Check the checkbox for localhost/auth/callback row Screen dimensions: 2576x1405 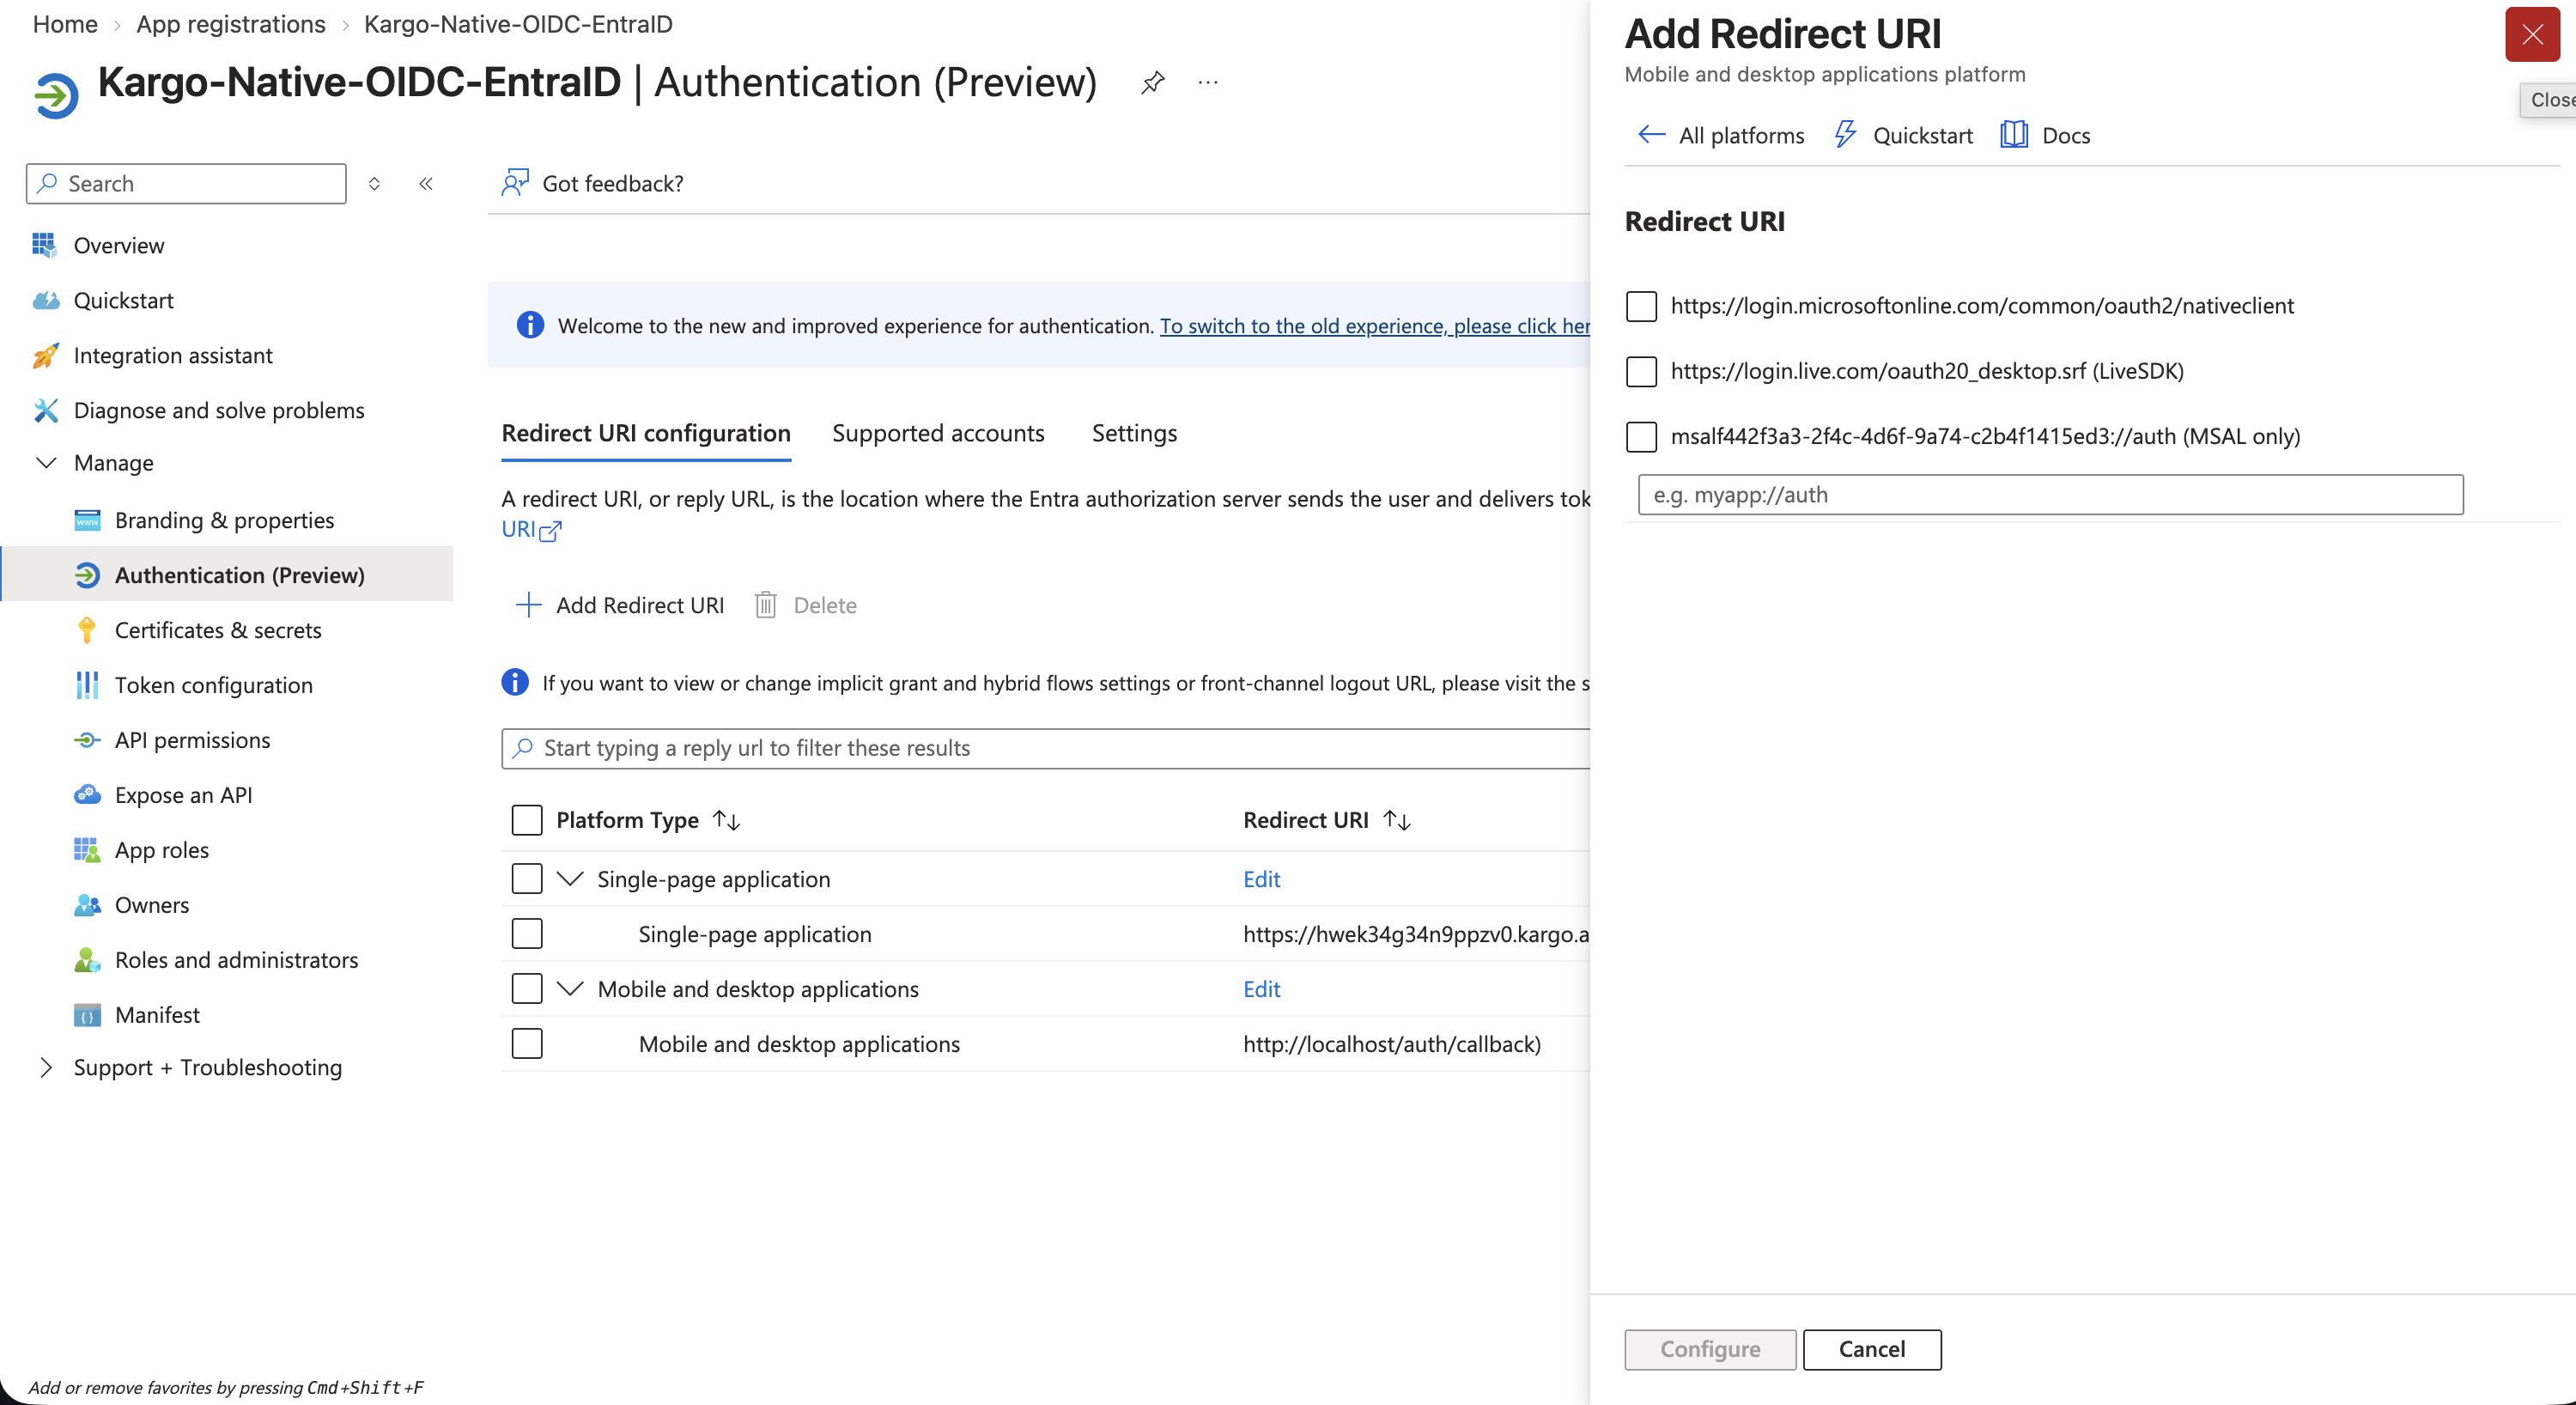click(527, 1044)
